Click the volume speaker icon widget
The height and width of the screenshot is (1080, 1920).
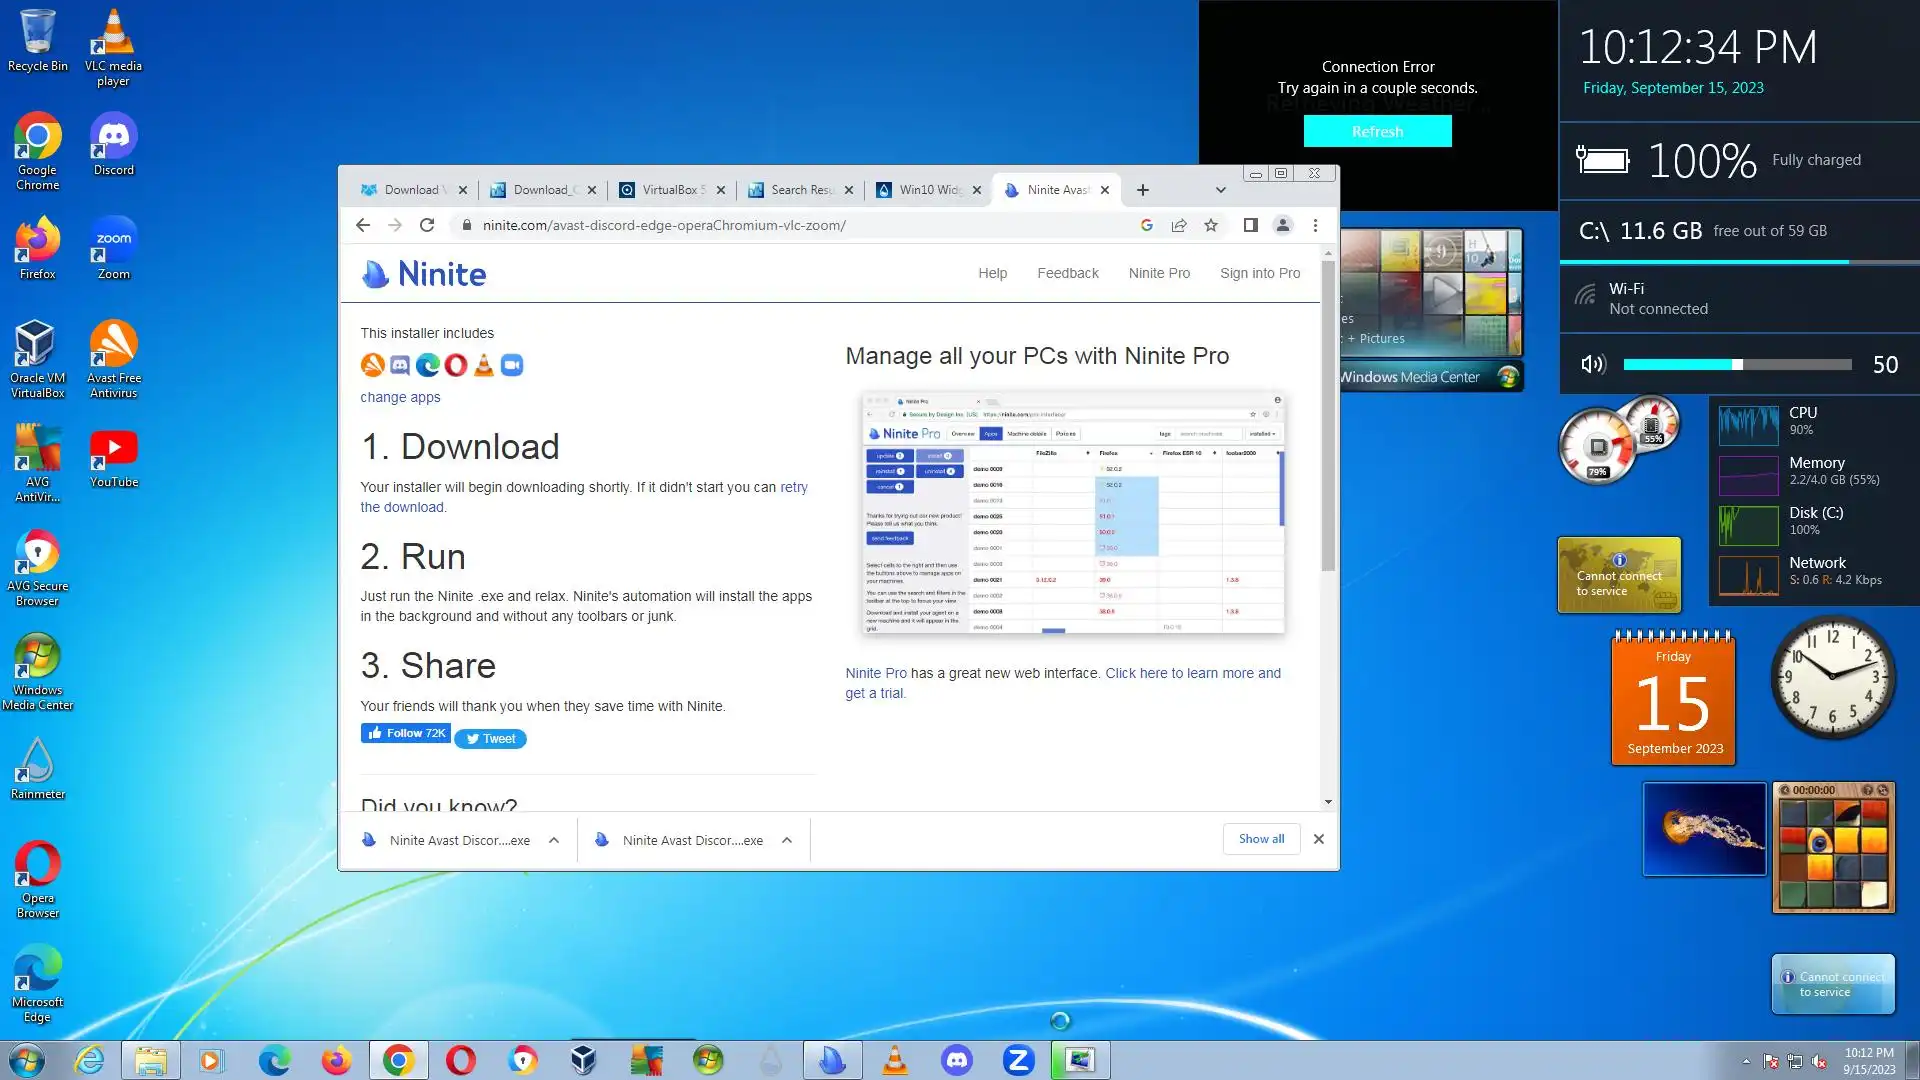coord(1592,365)
